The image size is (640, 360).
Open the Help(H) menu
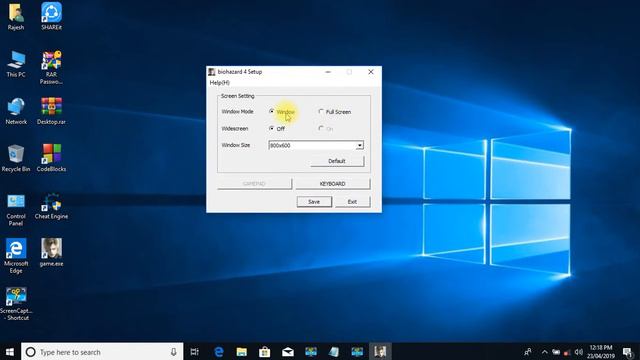[x=220, y=82]
